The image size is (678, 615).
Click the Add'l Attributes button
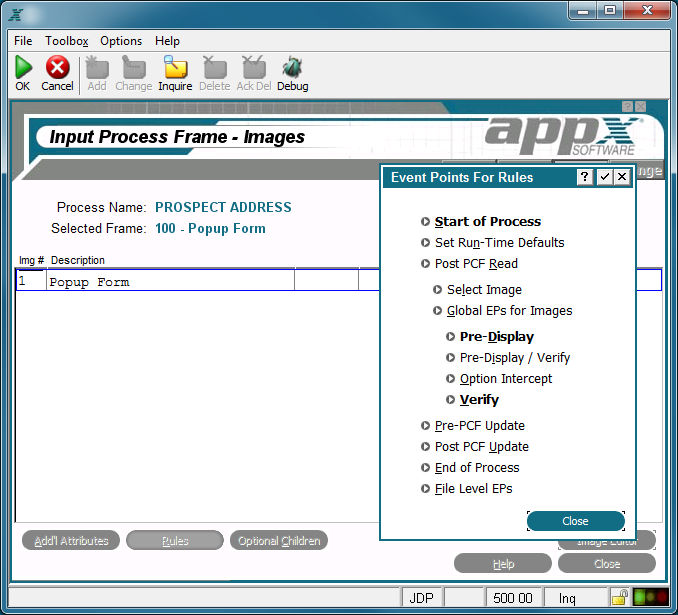[71, 541]
